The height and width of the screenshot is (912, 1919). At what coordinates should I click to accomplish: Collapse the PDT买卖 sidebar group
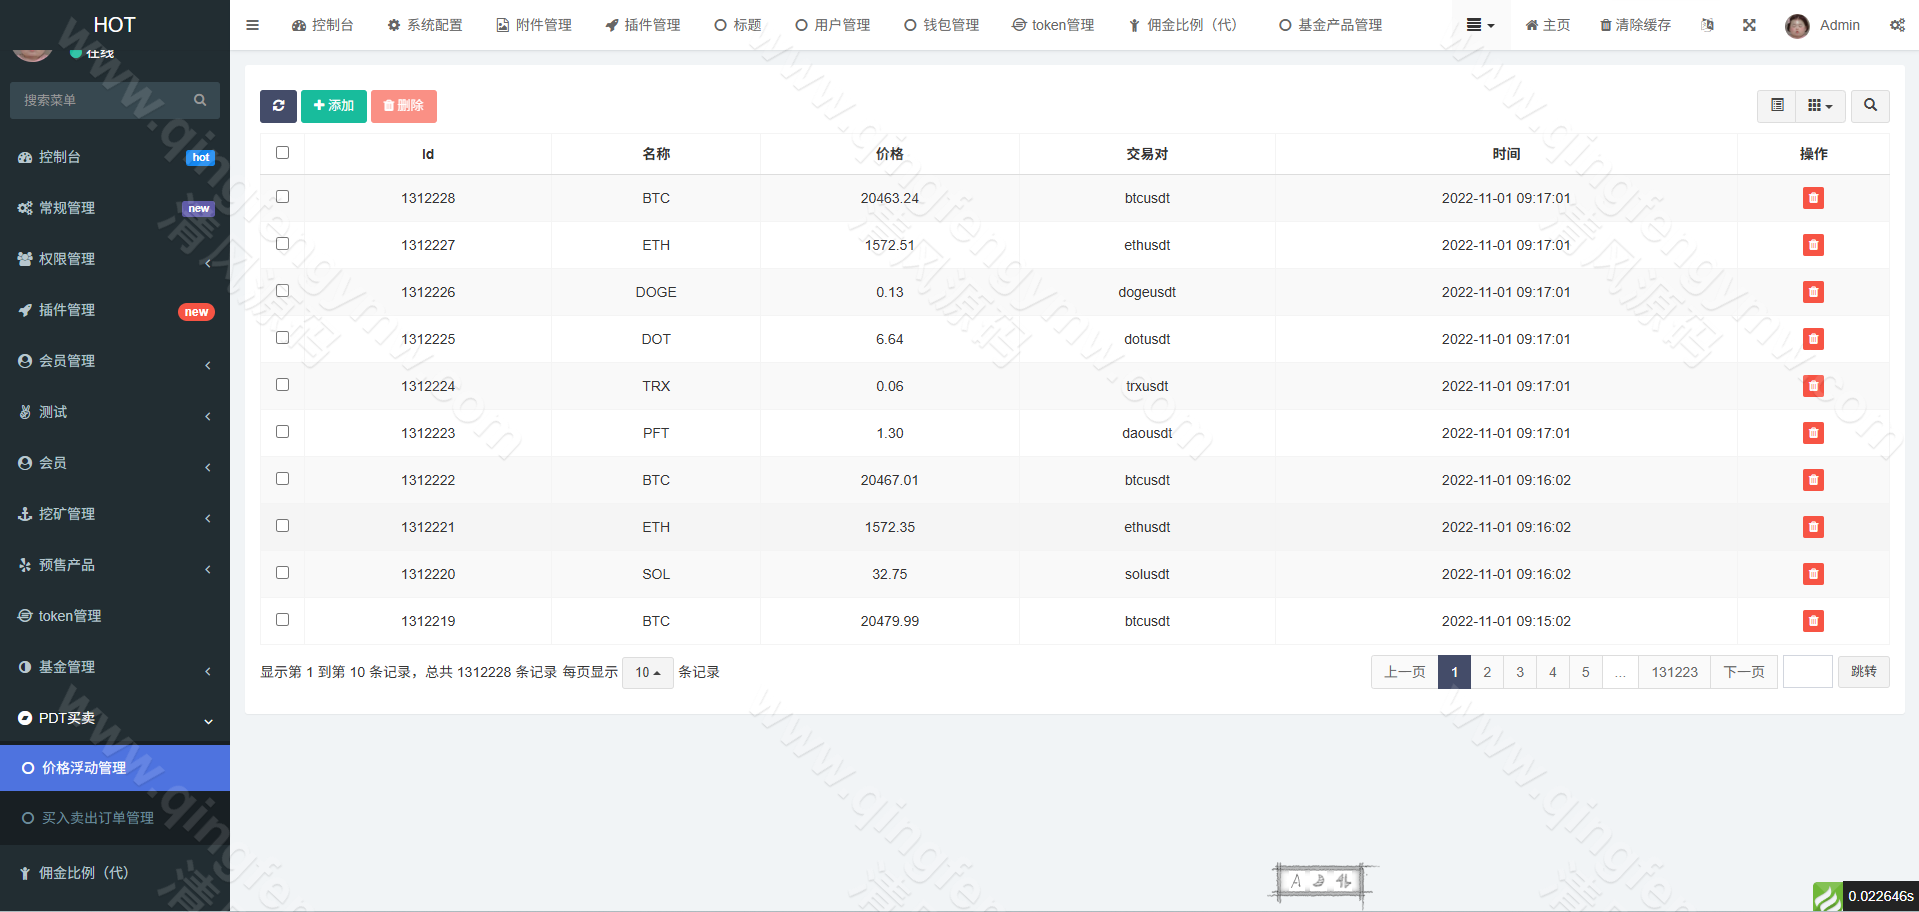[115, 718]
